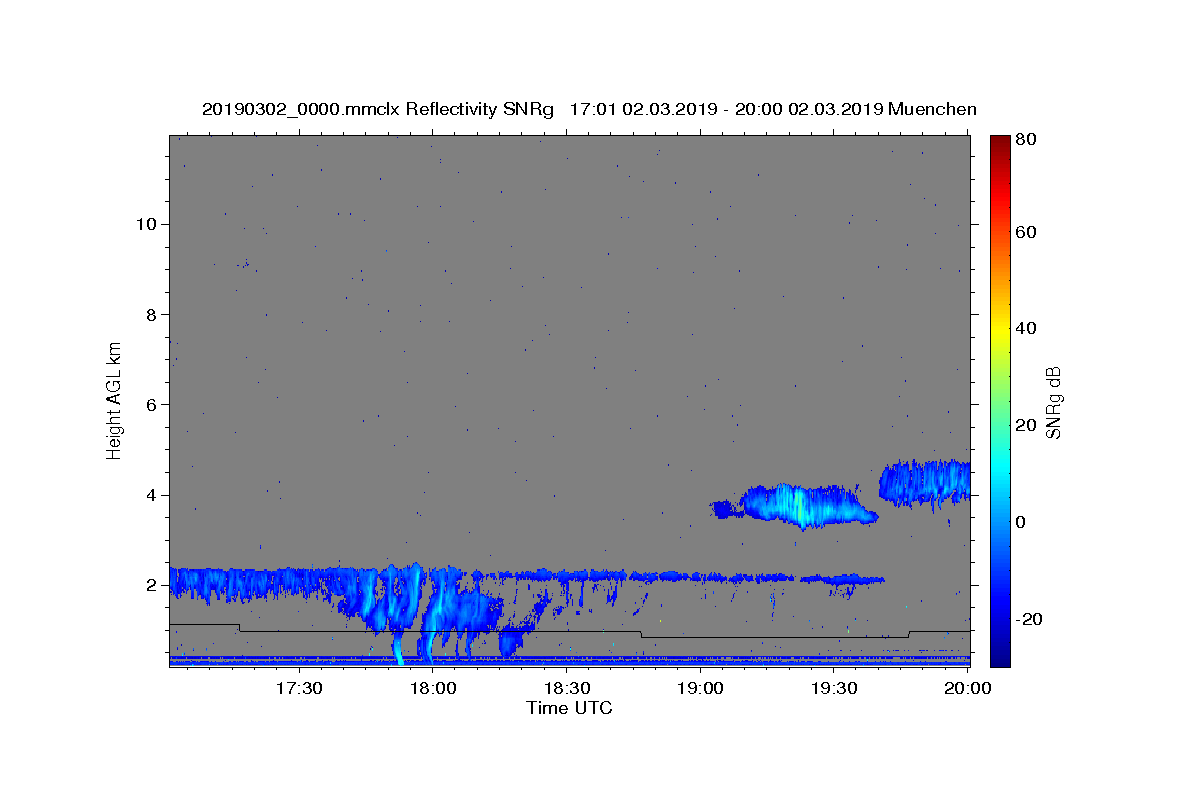The image size is (1200, 800).
Task: Click the height tick label 8
Action: (151, 314)
